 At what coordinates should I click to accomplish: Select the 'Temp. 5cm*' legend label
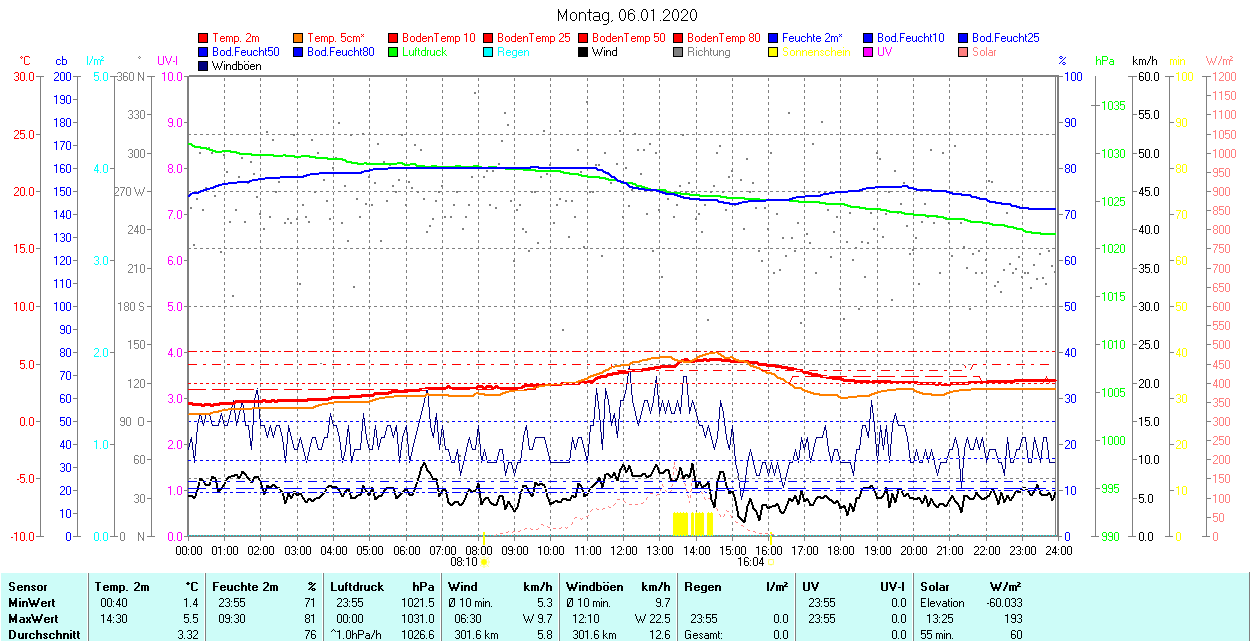(x=336, y=38)
